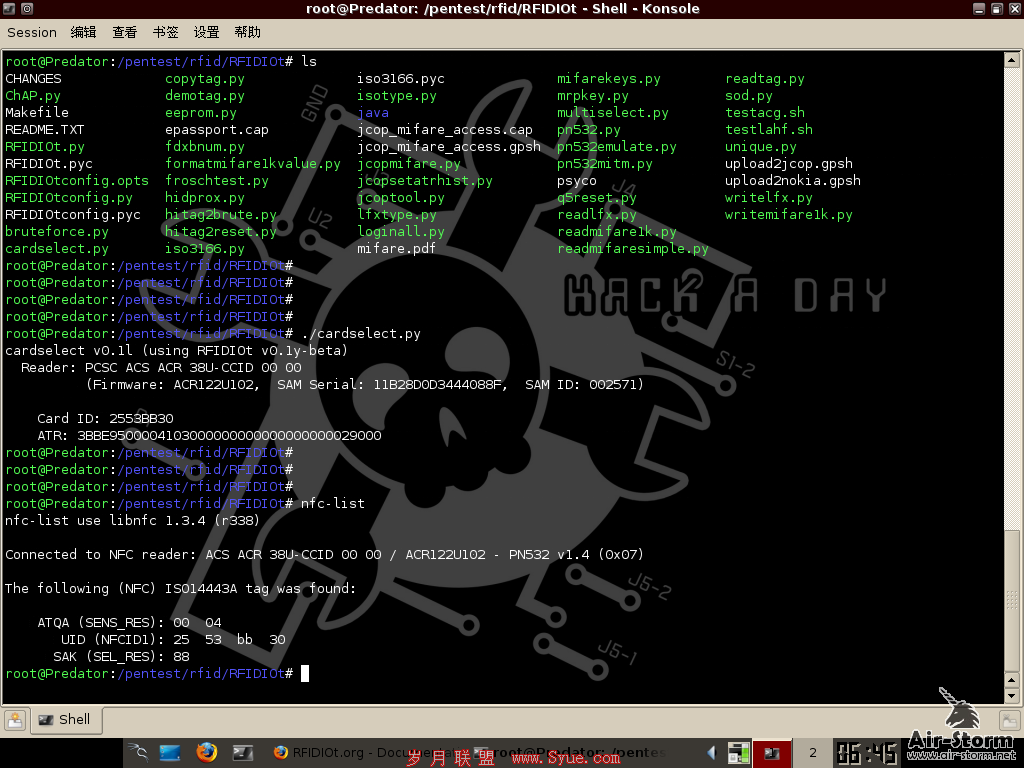Open the dragon start menu in taskbar
The width and height of the screenshot is (1024, 768).
pos(138,753)
